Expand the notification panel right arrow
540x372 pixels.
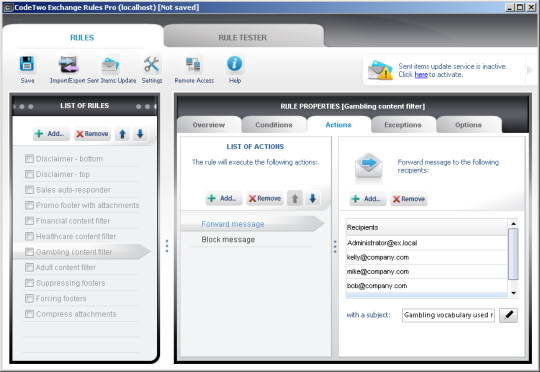[x=530, y=70]
